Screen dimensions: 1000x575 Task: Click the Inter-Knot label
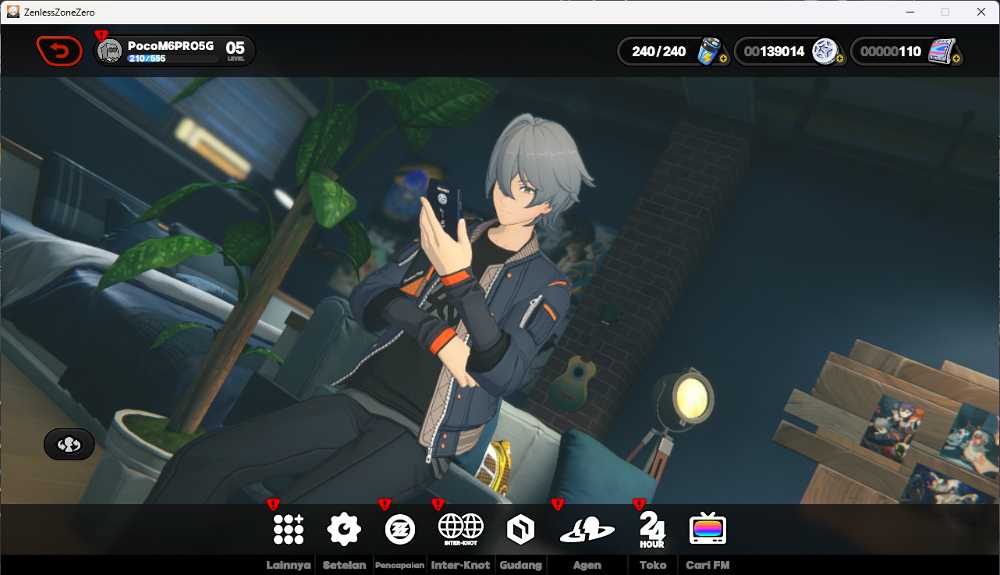click(x=460, y=565)
